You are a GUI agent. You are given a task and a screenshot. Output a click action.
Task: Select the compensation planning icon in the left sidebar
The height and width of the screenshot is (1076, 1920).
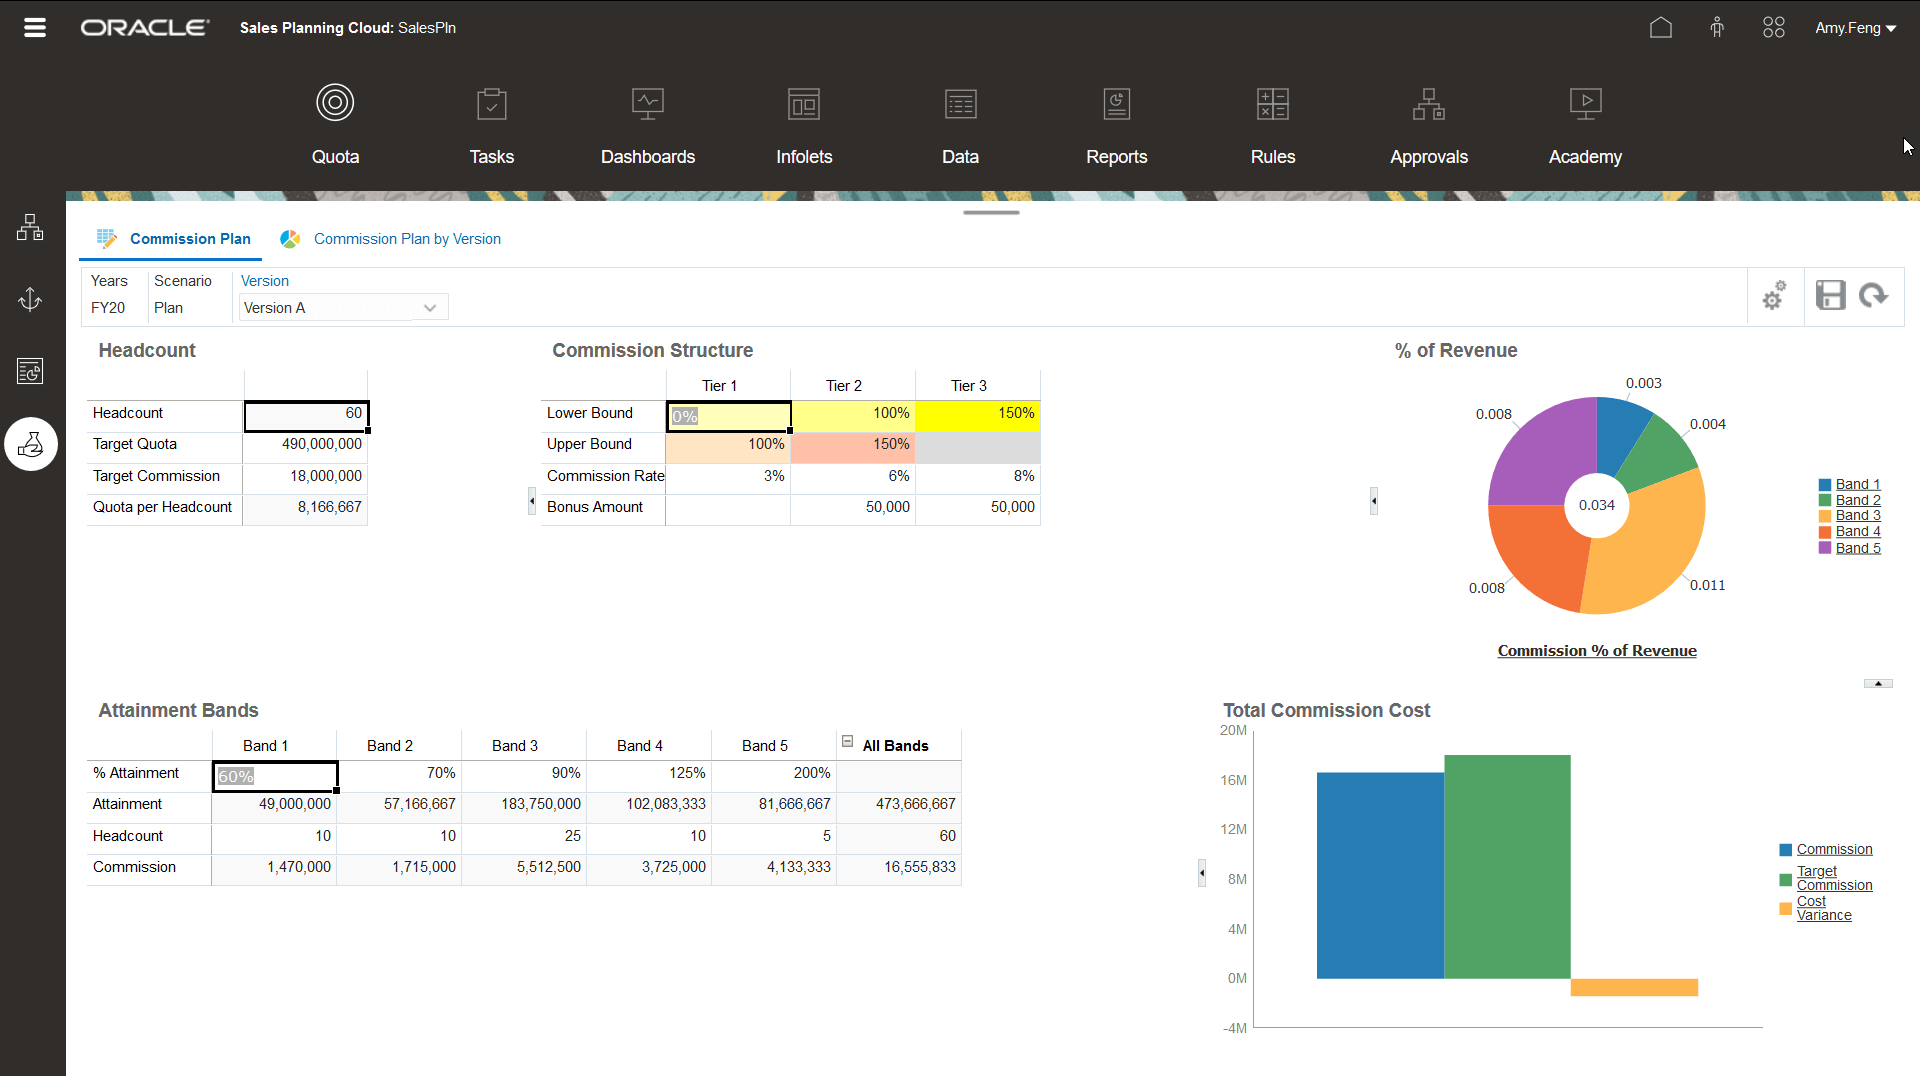click(x=31, y=444)
